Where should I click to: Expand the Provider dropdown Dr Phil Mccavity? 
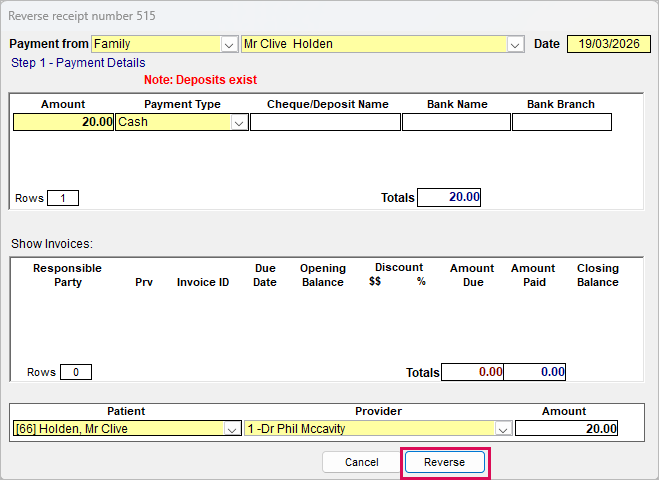click(x=503, y=429)
